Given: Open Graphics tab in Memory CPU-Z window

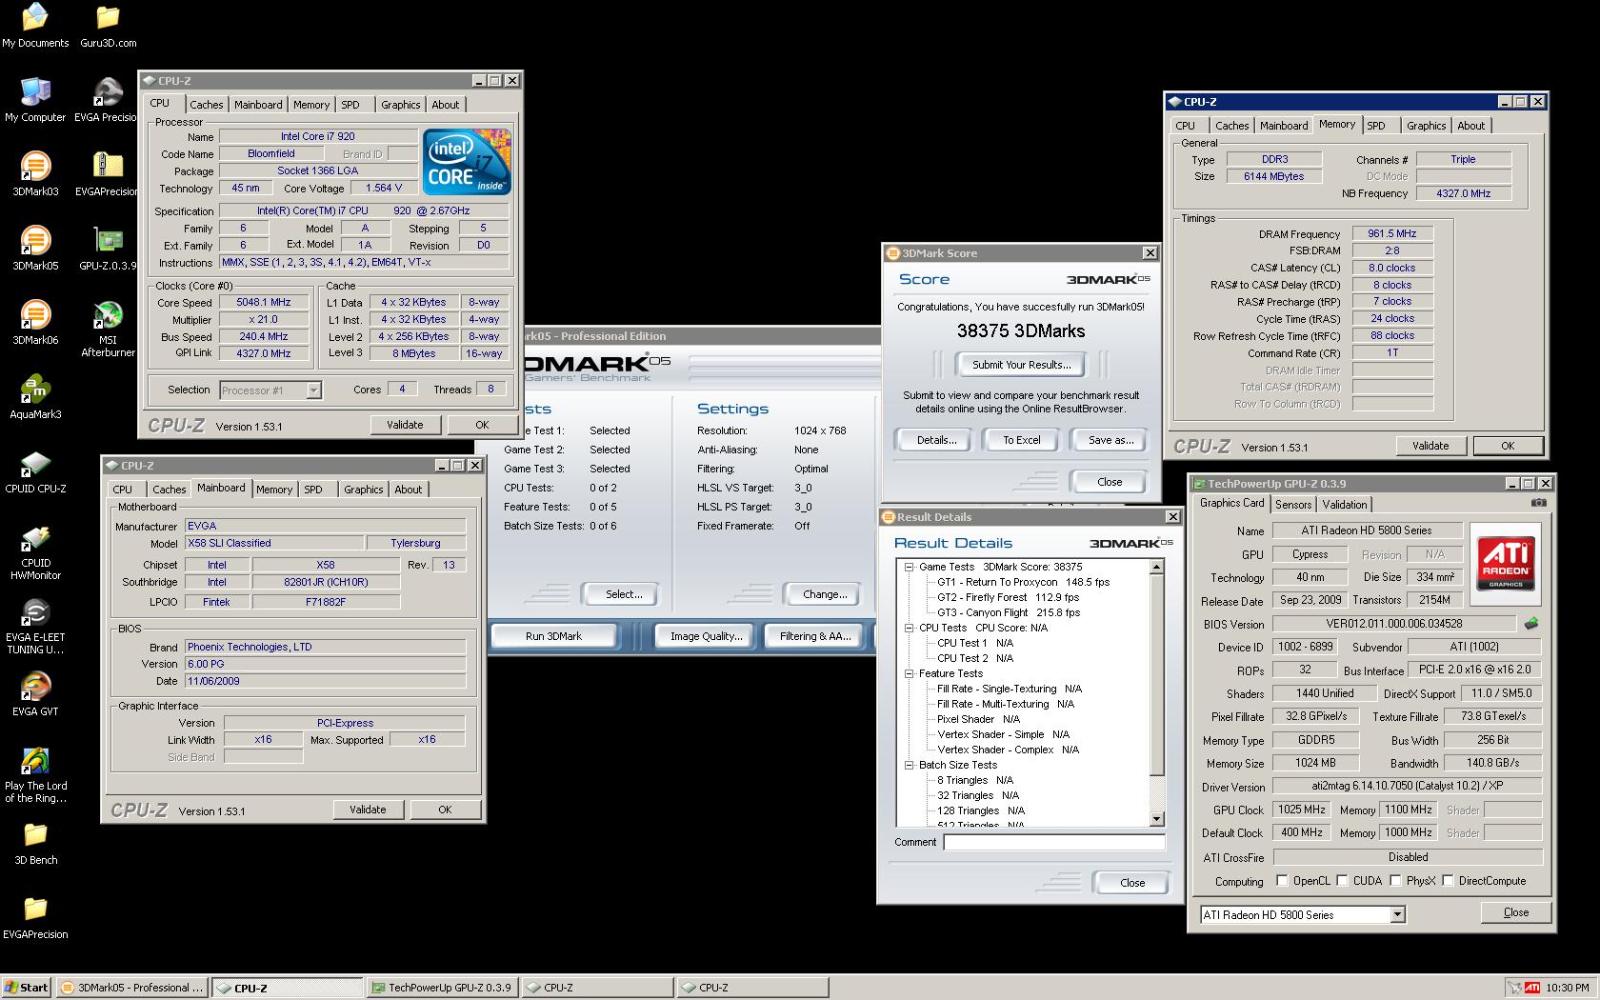Looking at the screenshot, I should [1426, 126].
